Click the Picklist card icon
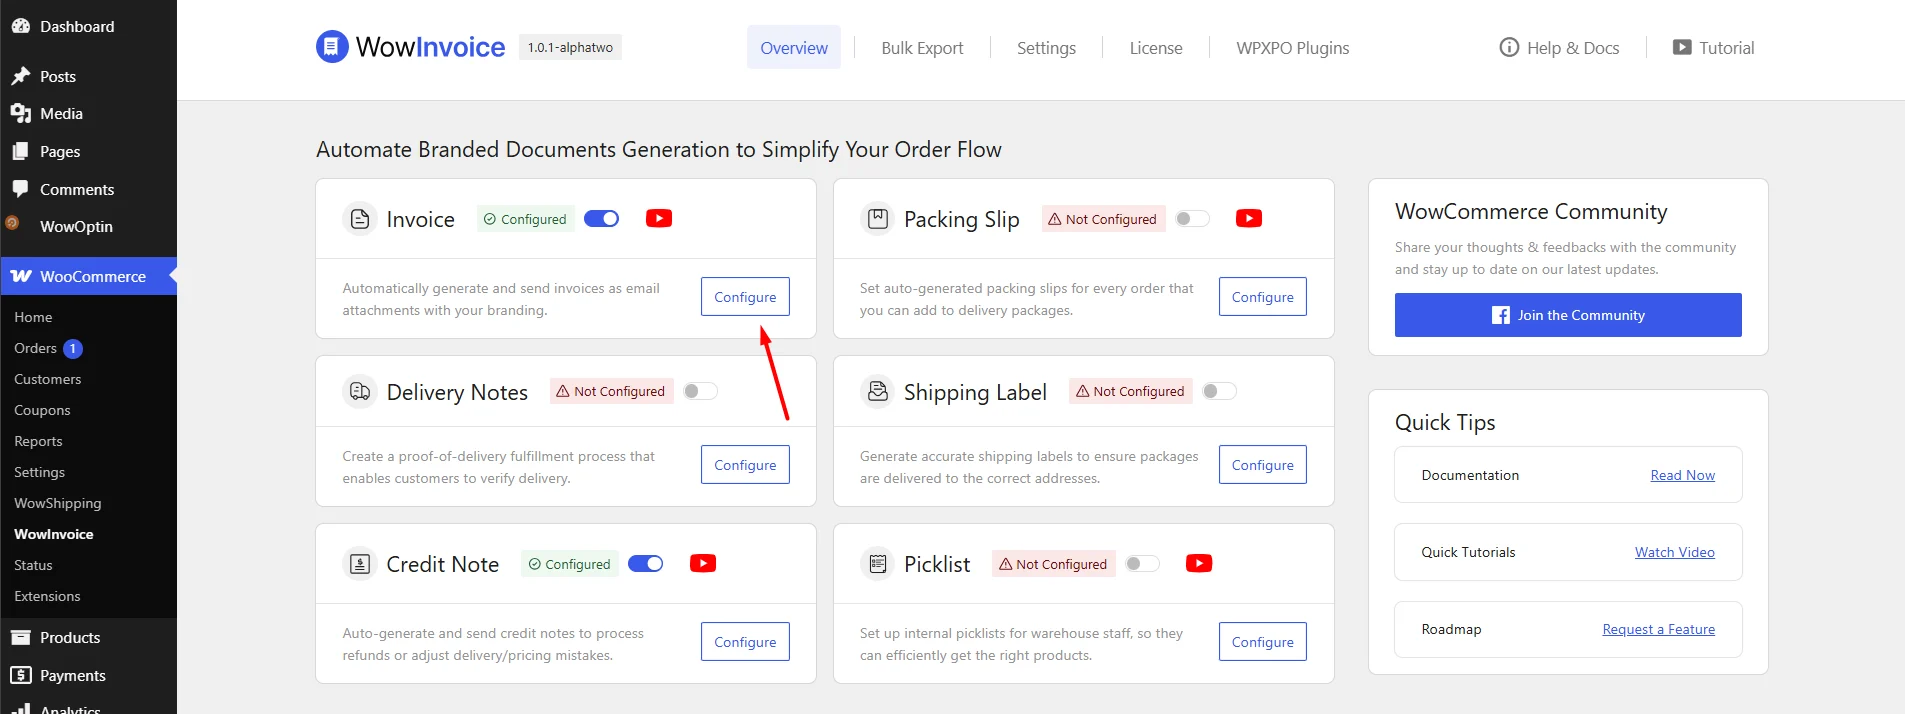 coord(877,564)
